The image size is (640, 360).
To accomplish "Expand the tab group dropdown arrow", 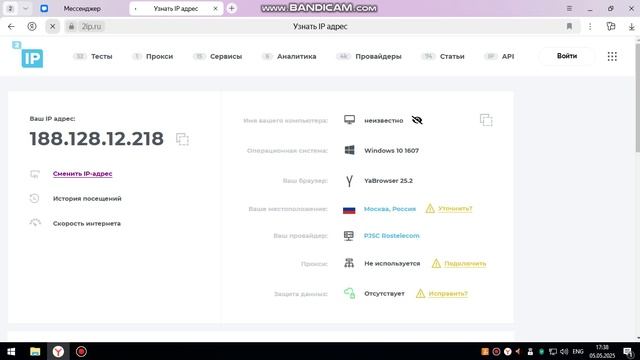I will [x=26, y=8].
